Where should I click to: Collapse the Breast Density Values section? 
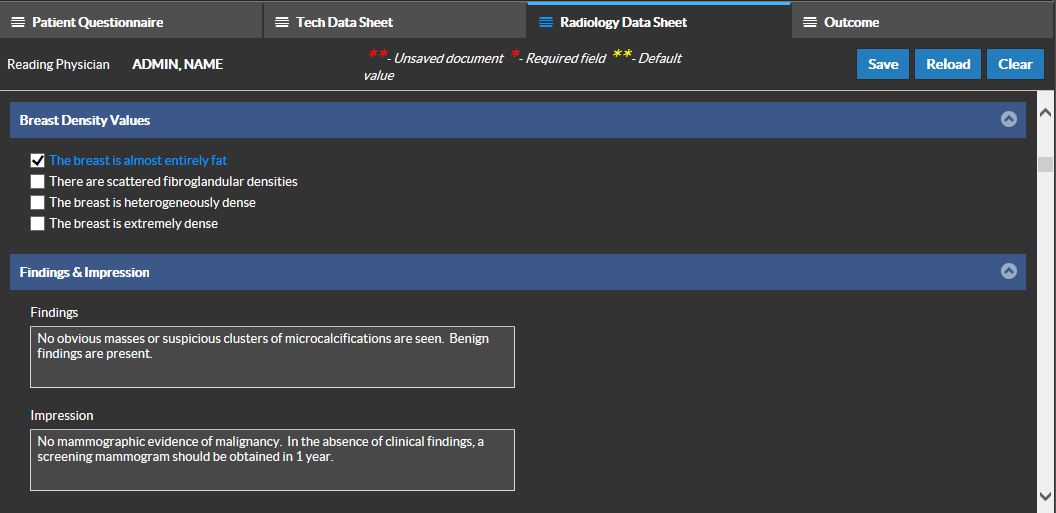point(1008,120)
